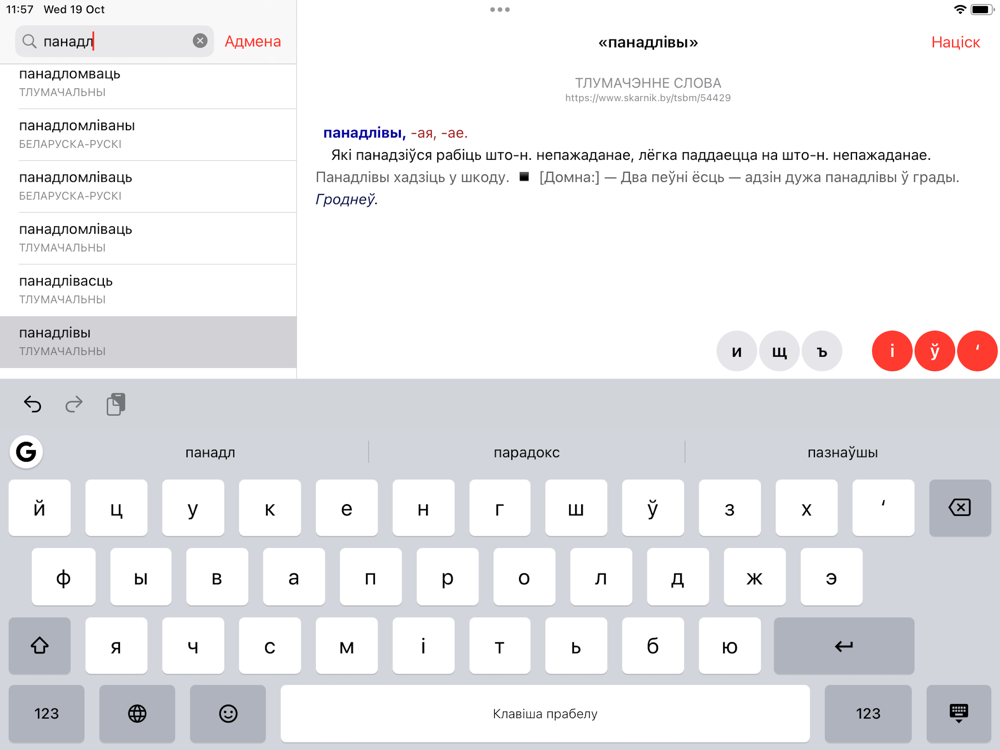
Task: Tap the б key
Action: point(652,645)
